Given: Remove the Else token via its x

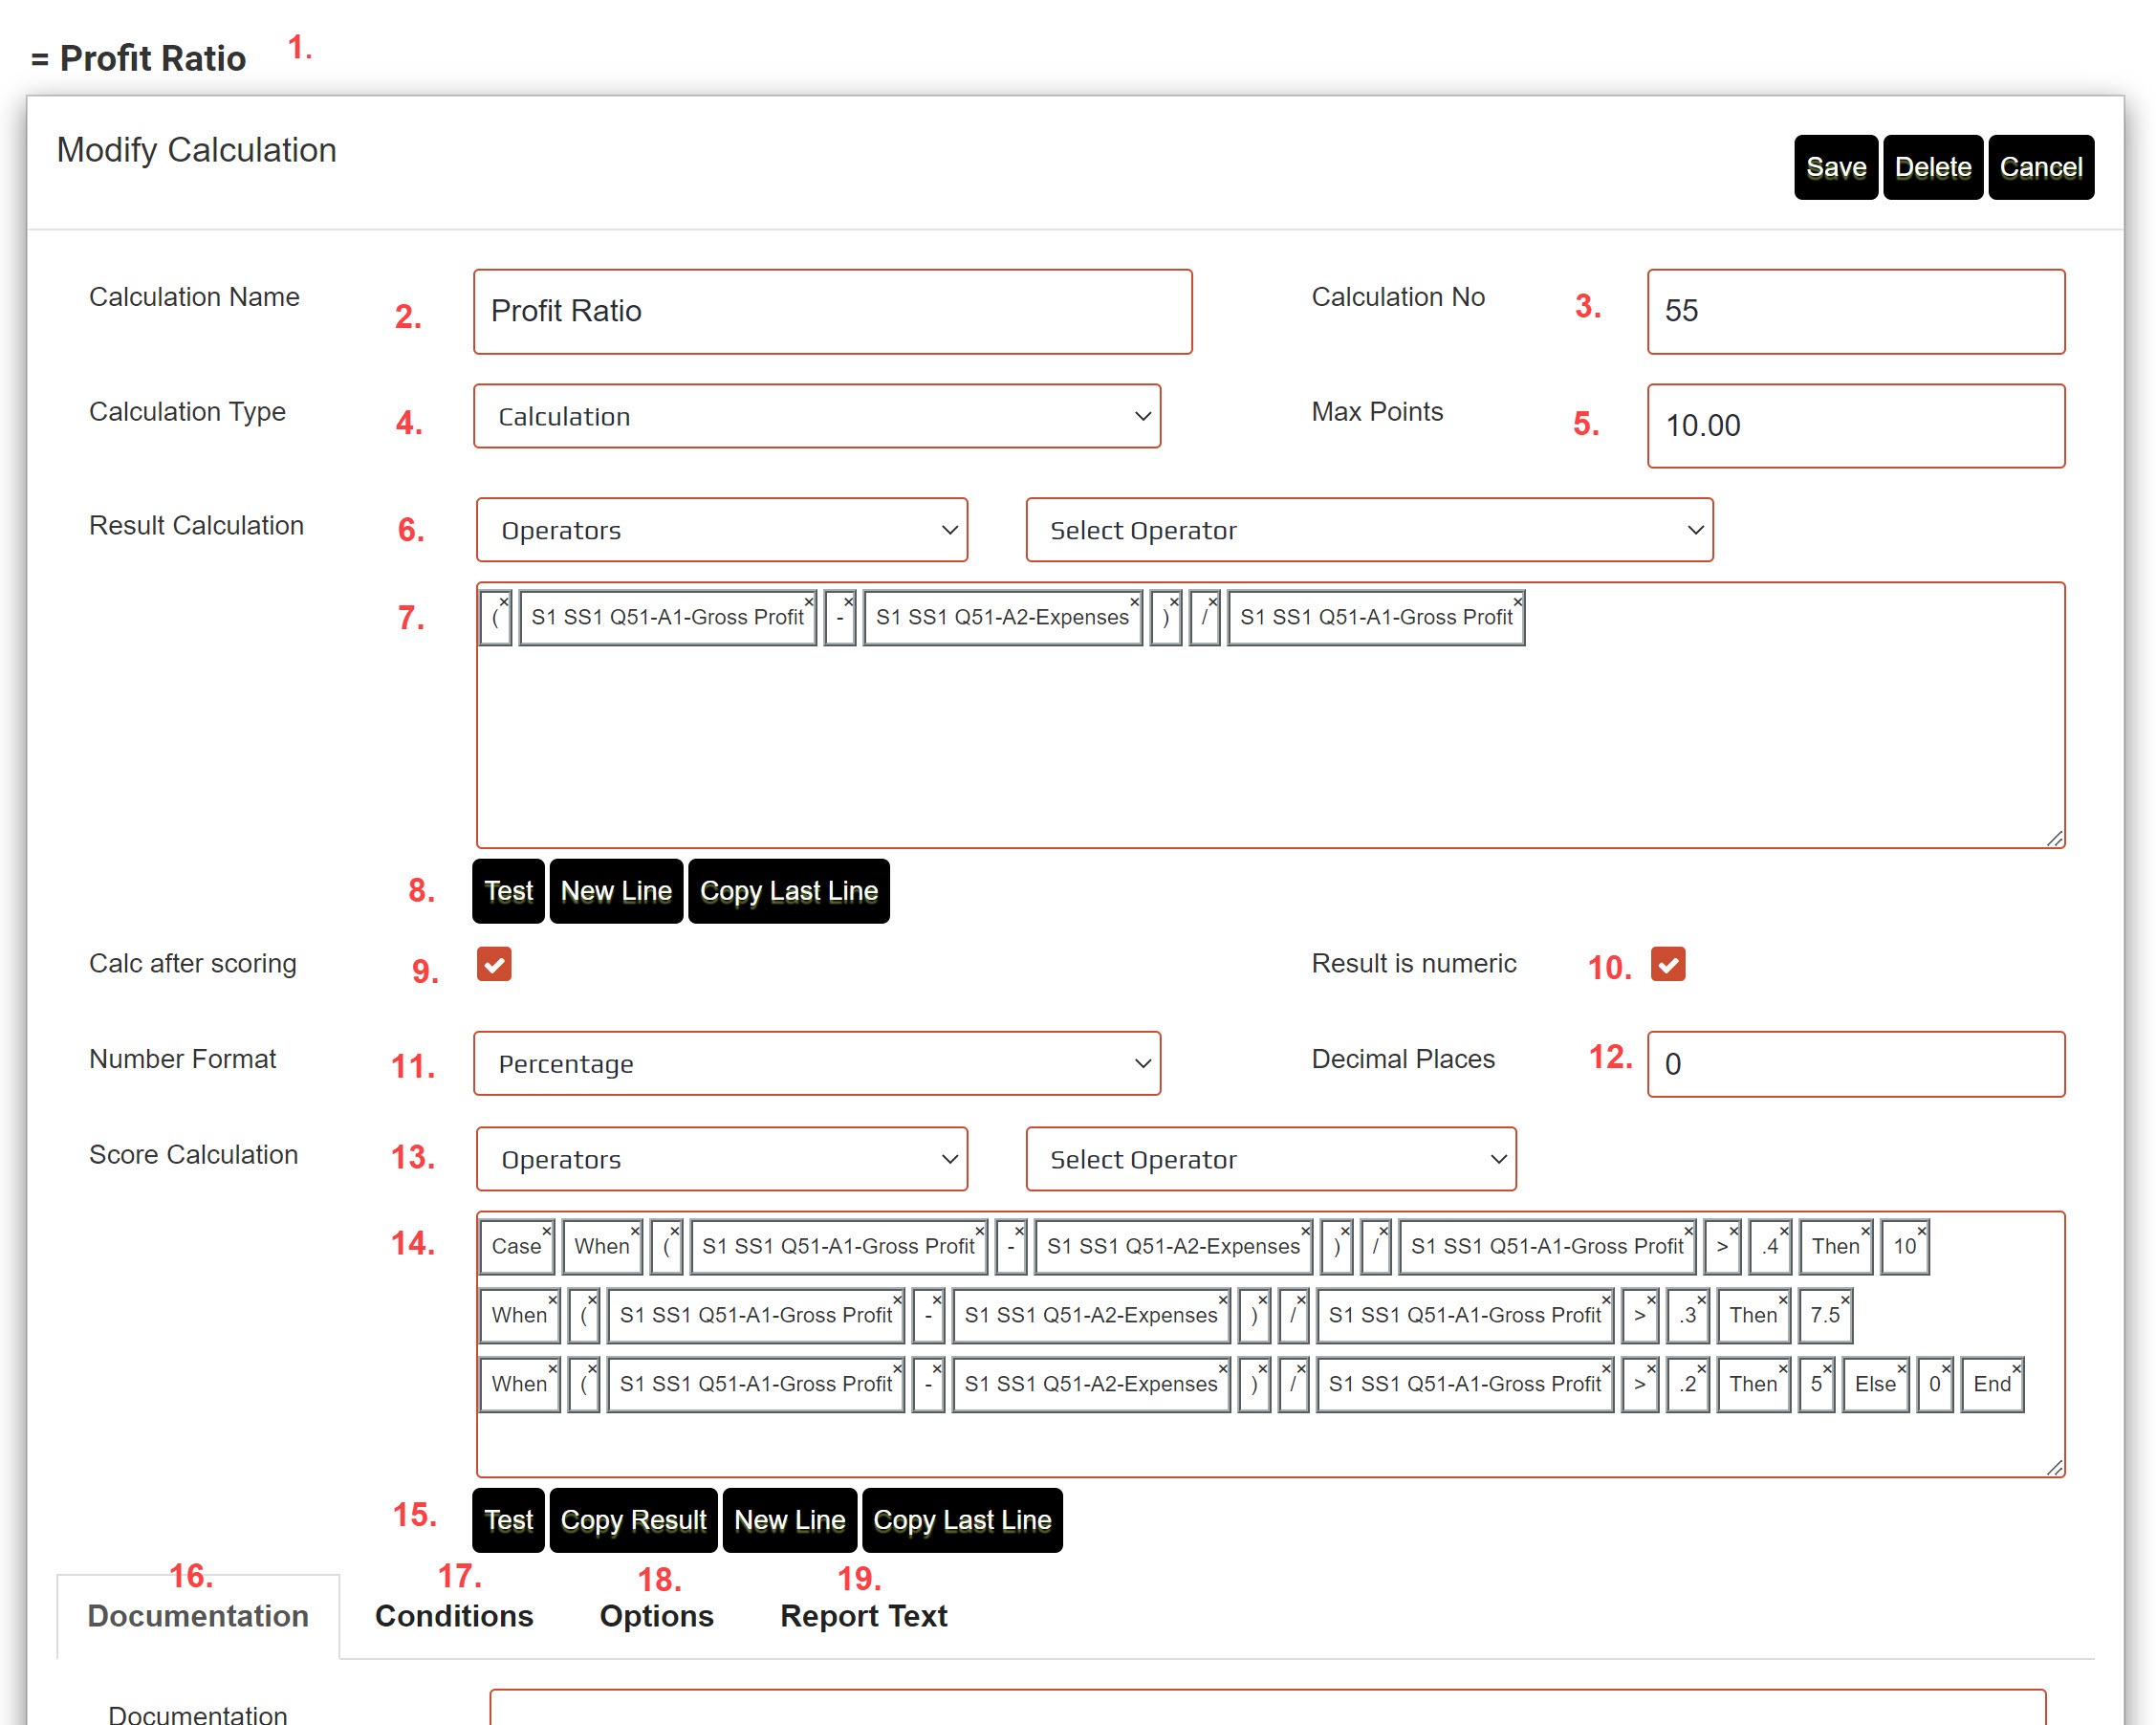Looking at the screenshot, I should pyautogui.click(x=1902, y=1369).
